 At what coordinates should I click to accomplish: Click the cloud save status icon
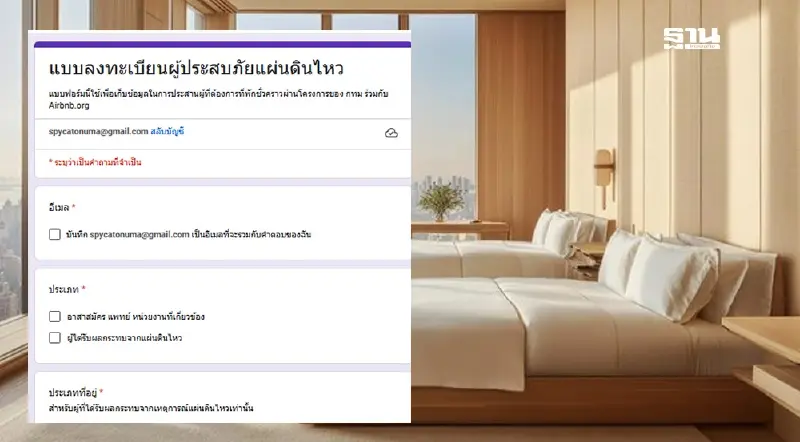pos(391,133)
